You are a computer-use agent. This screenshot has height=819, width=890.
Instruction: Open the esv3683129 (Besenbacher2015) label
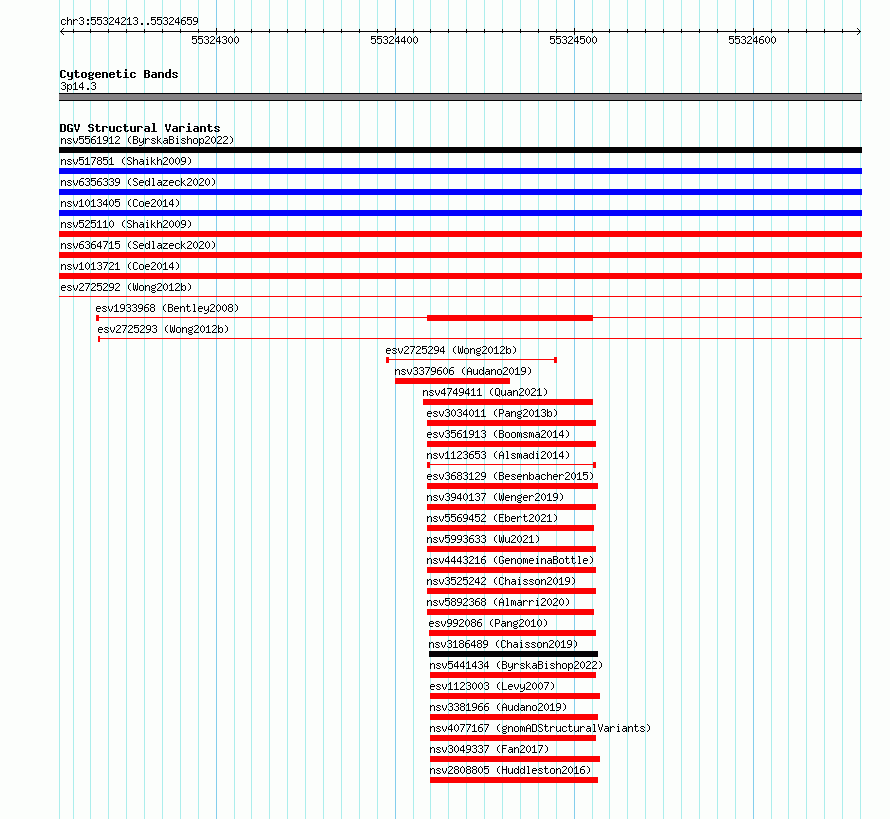coord(510,476)
